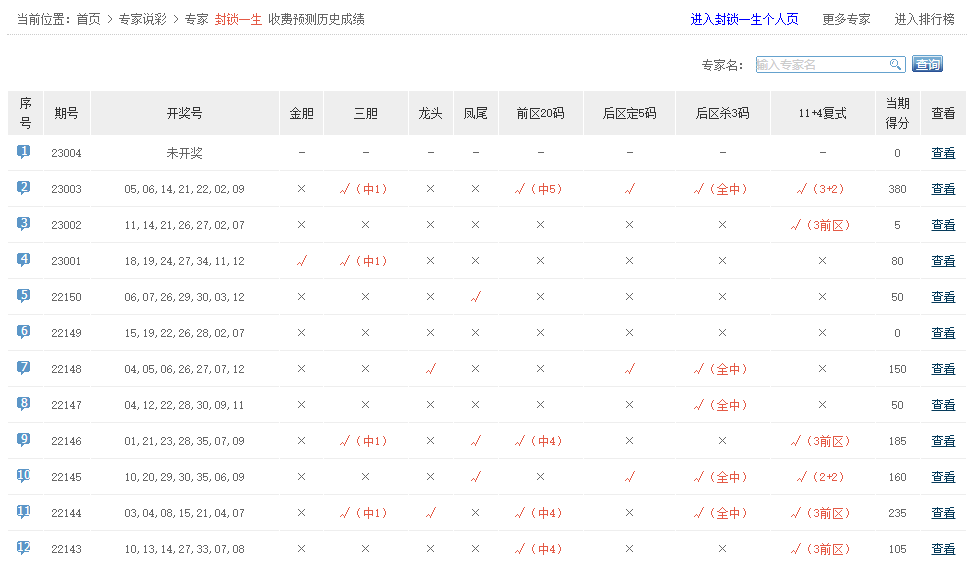Click the 查询 search button
Viewport: 969px width, 566px height.
click(927, 65)
